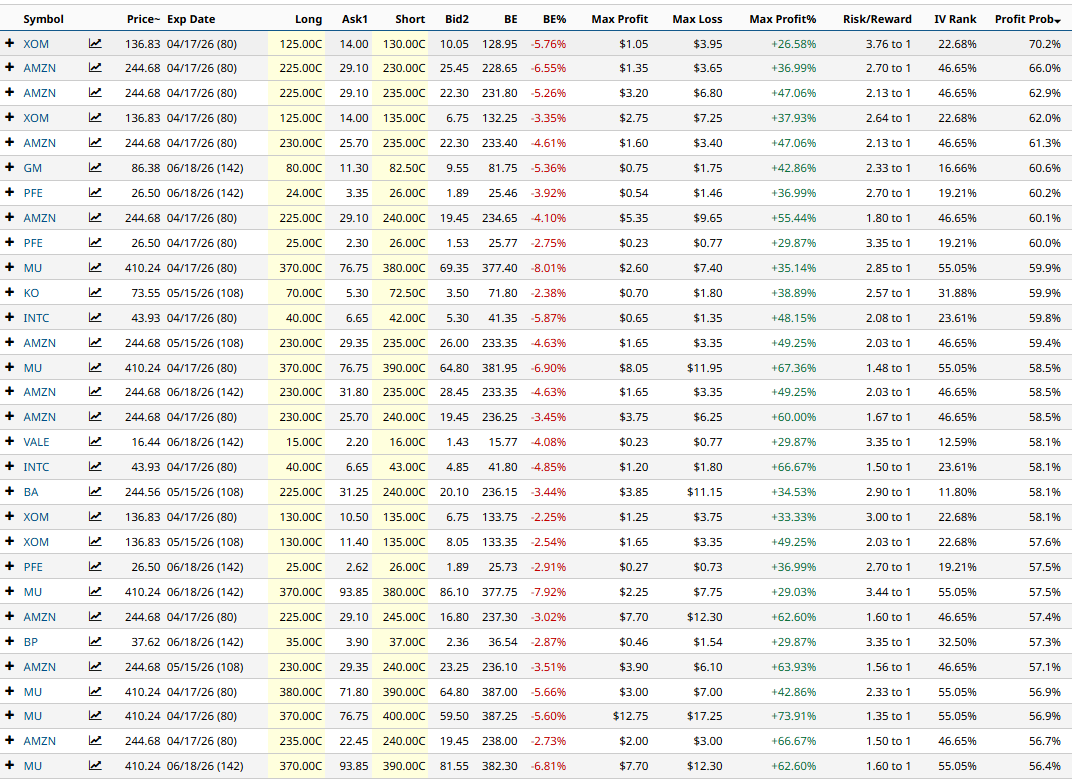Click chart icon for MU 380.00C/390.00C row
Viewport: 1072px width, 779px height.
[95, 691]
